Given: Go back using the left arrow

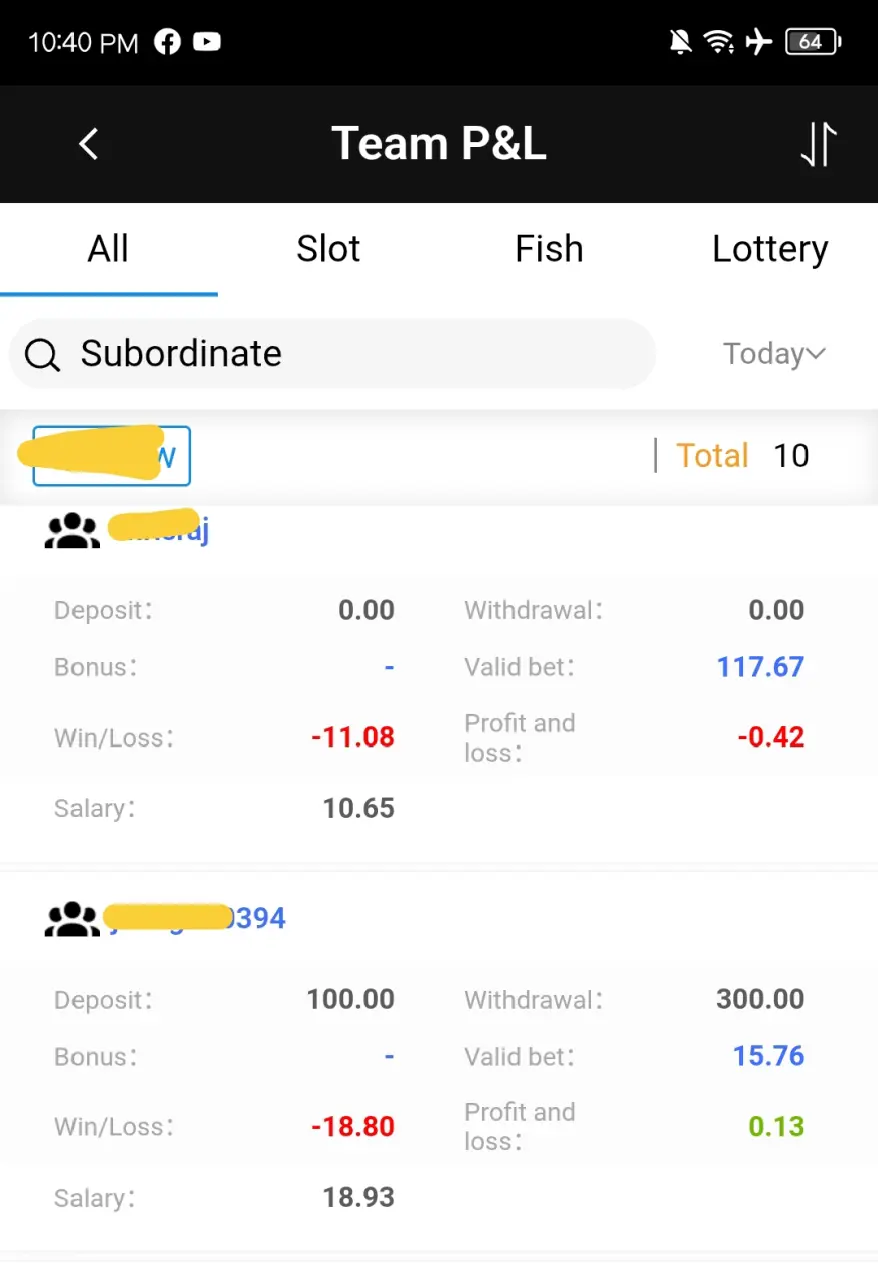Looking at the screenshot, I should (x=89, y=144).
